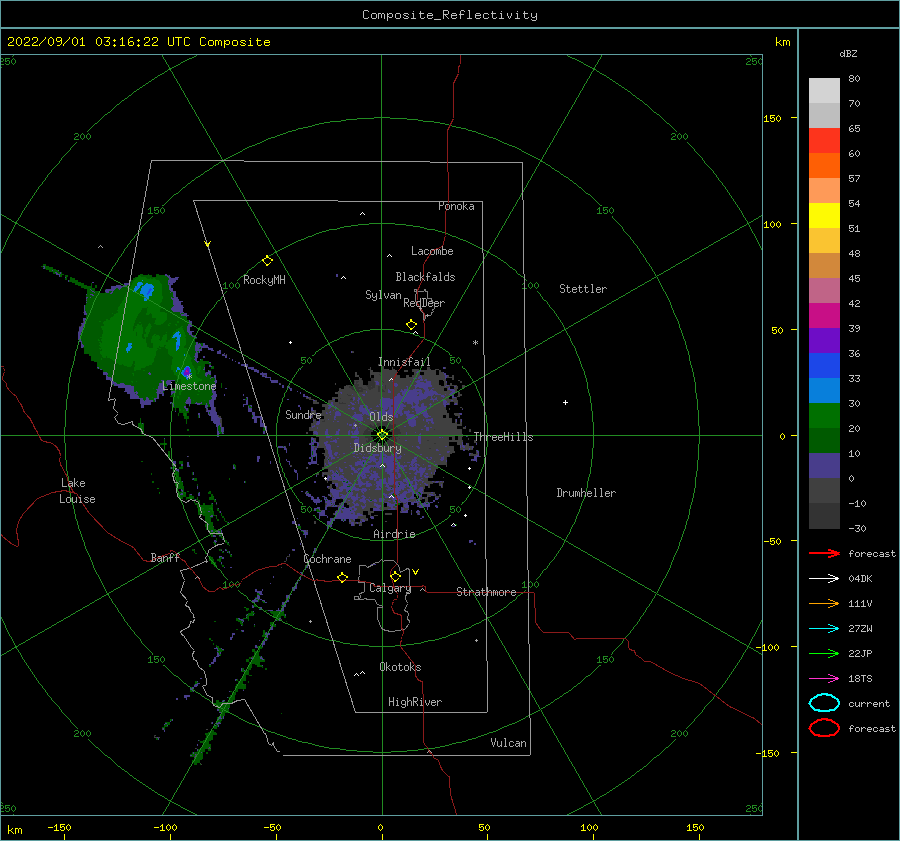
Task: Click the 18TS legend label
Action: coord(860,679)
